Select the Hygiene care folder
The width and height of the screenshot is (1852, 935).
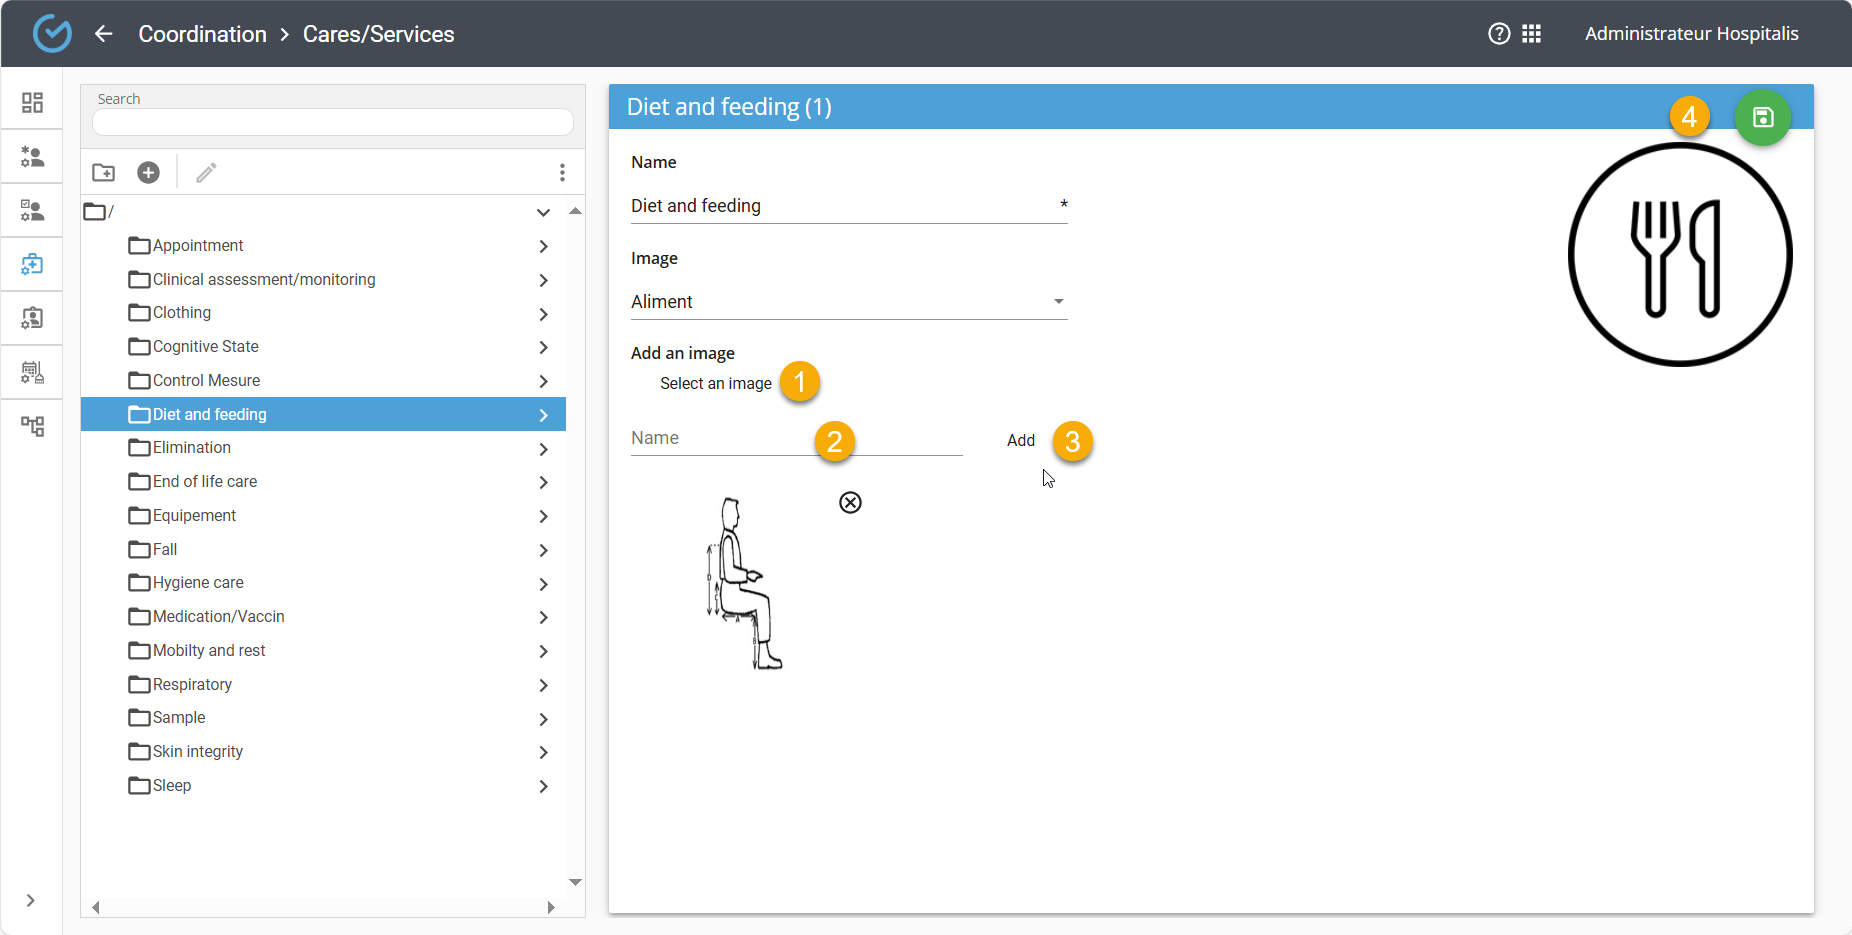click(x=198, y=583)
